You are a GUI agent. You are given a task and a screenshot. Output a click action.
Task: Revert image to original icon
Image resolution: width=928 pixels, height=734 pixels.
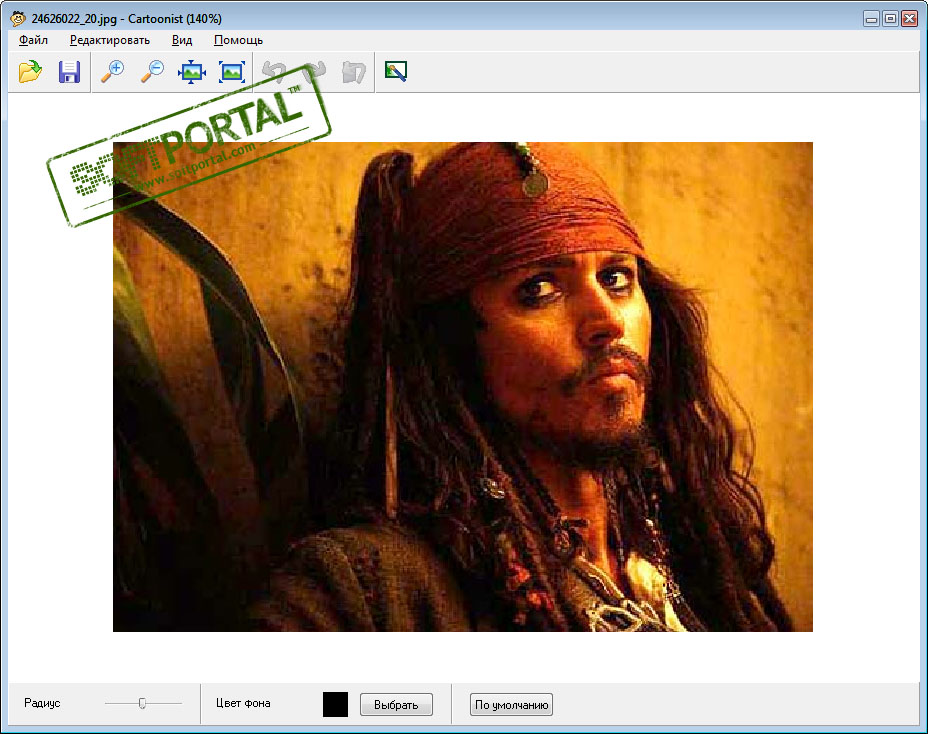tap(354, 72)
